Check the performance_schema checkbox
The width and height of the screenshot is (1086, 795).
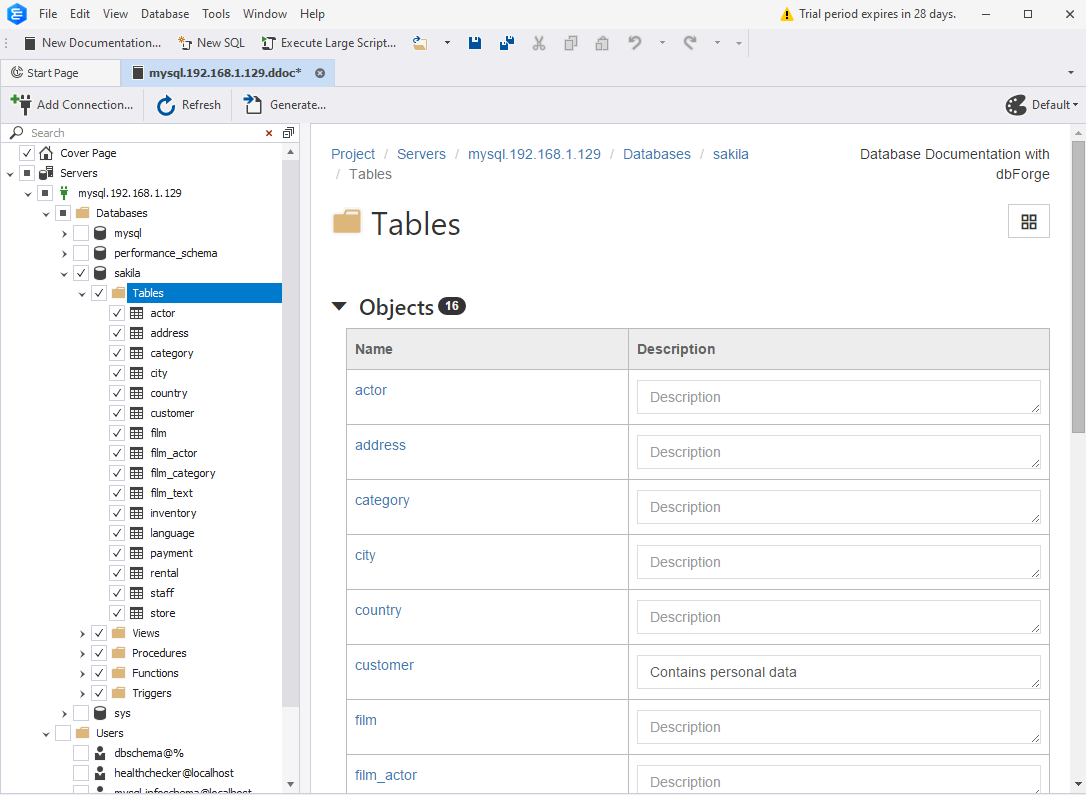pyautogui.click(x=81, y=253)
